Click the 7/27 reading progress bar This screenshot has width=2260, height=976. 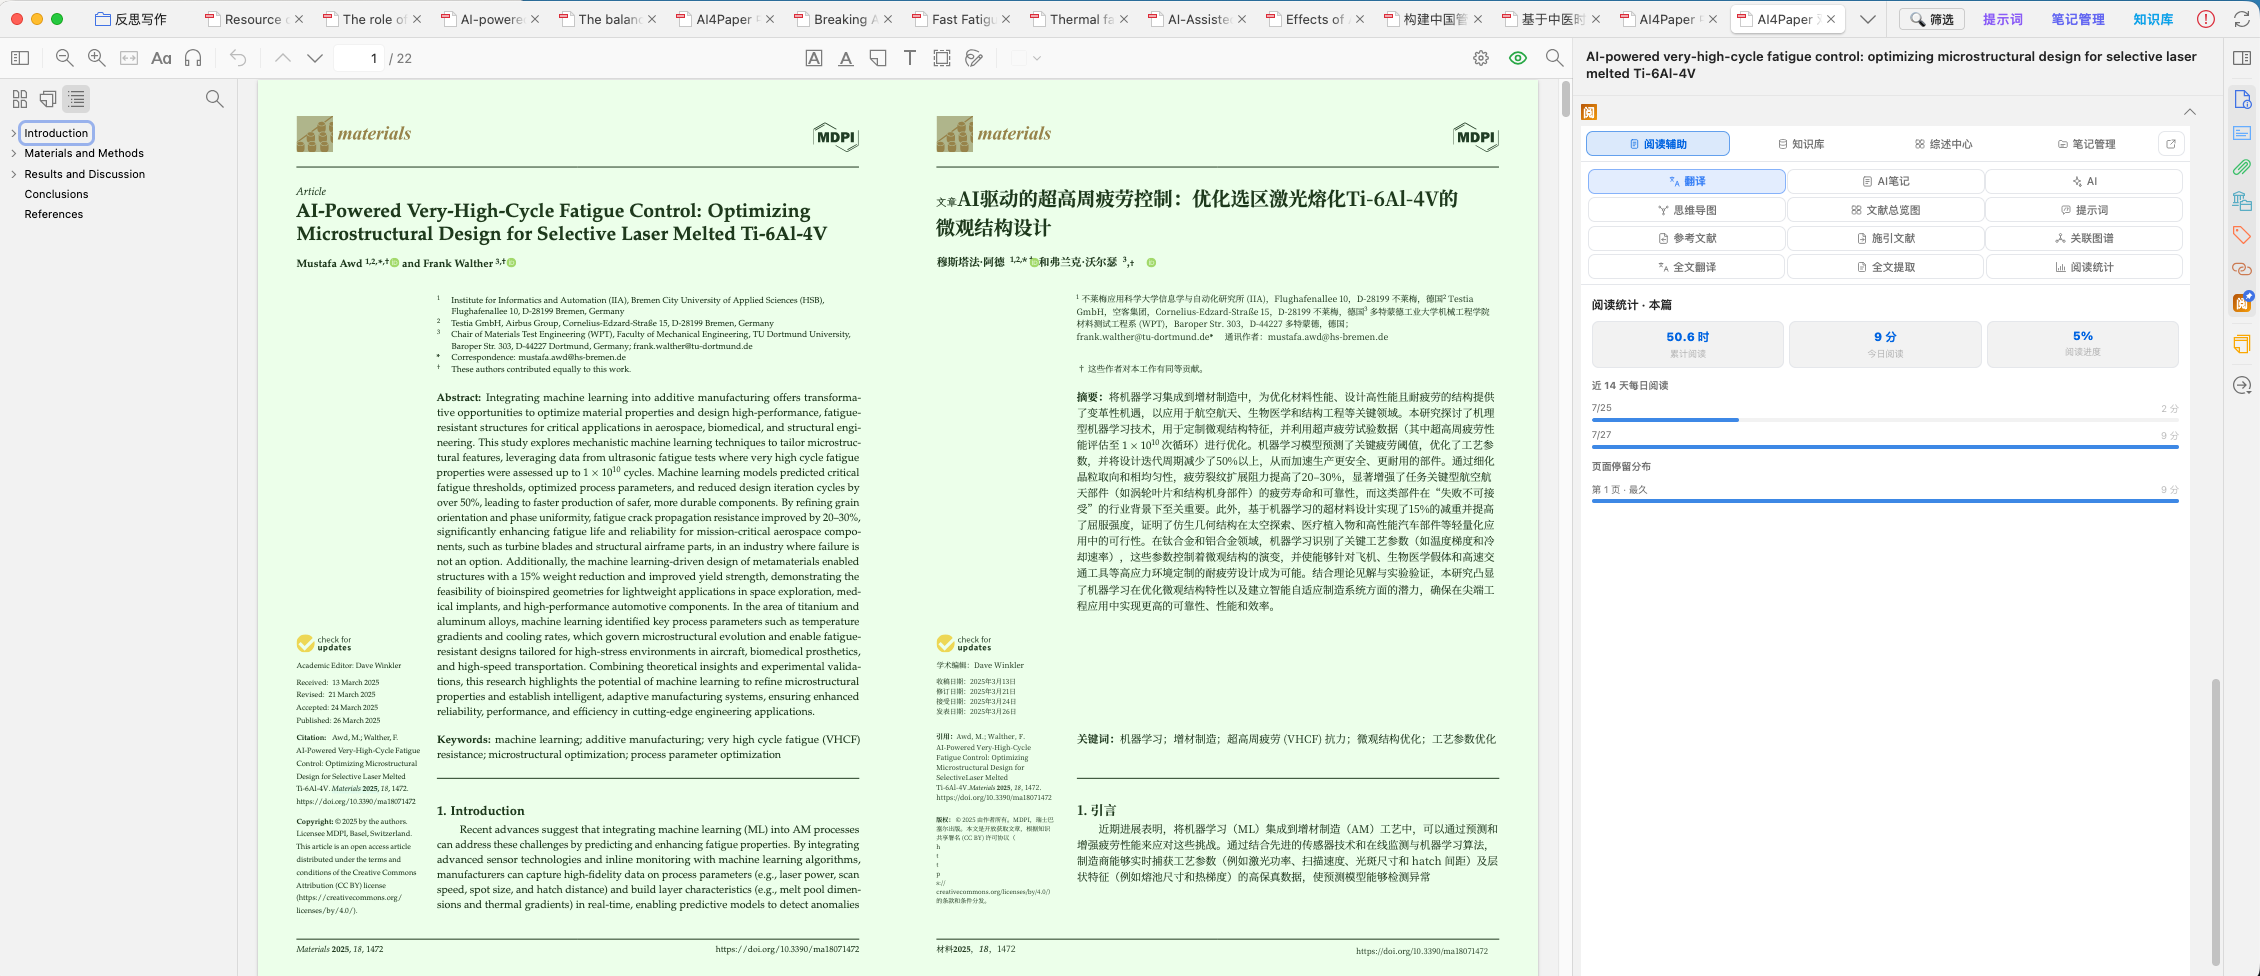pos(1885,447)
